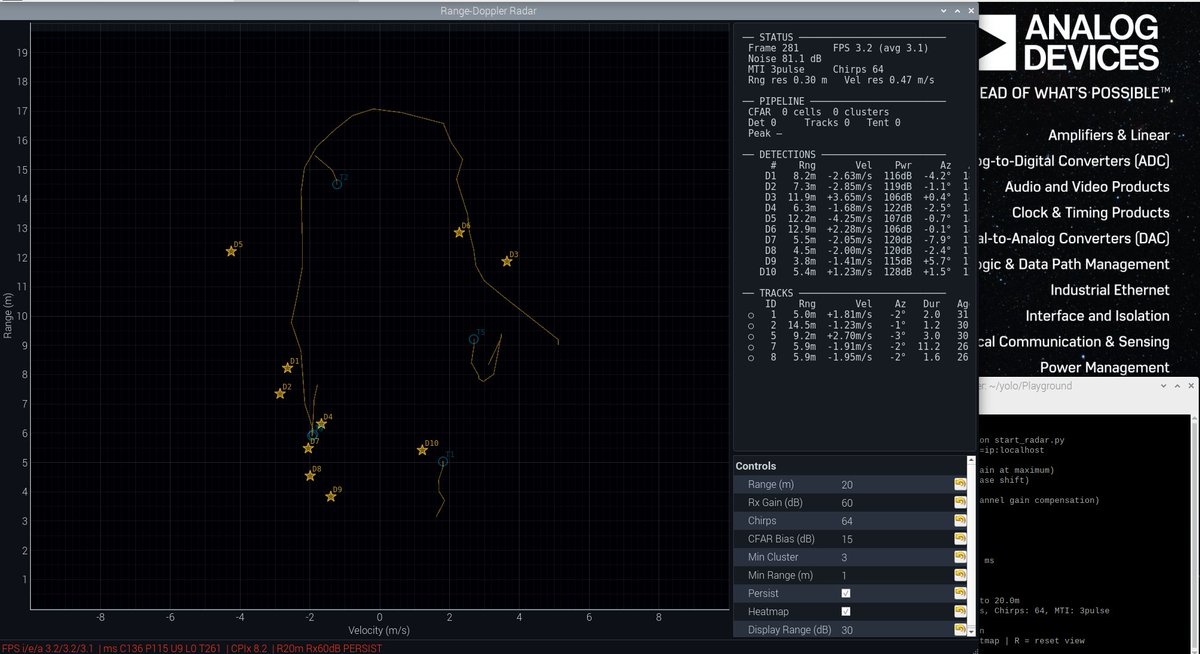Reset the Heatmap setting
Screen dimensions: 1200x654
pyautogui.click(x=960, y=611)
